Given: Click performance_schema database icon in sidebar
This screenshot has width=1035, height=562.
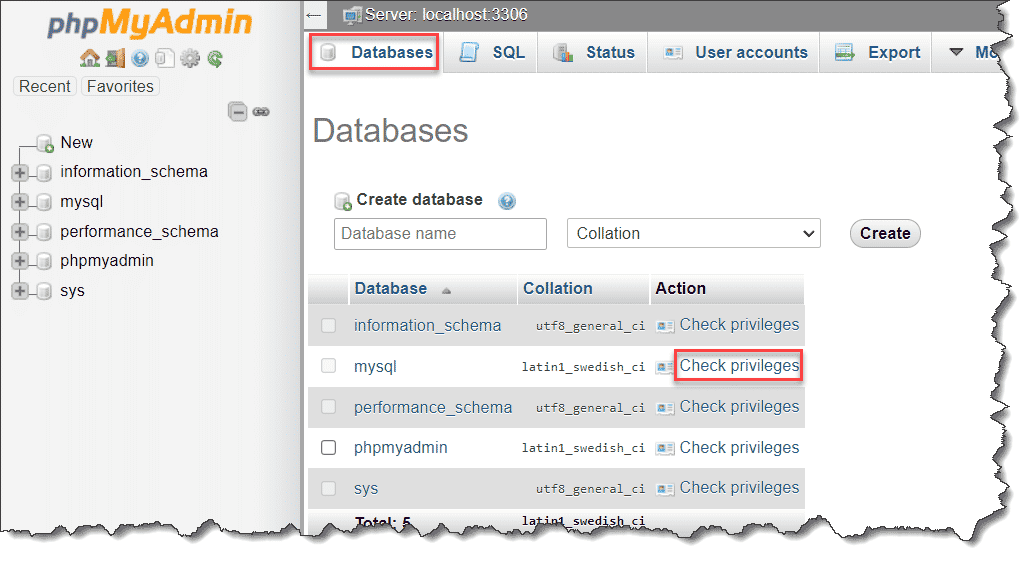Looking at the screenshot, I should (x=44, y=232).
